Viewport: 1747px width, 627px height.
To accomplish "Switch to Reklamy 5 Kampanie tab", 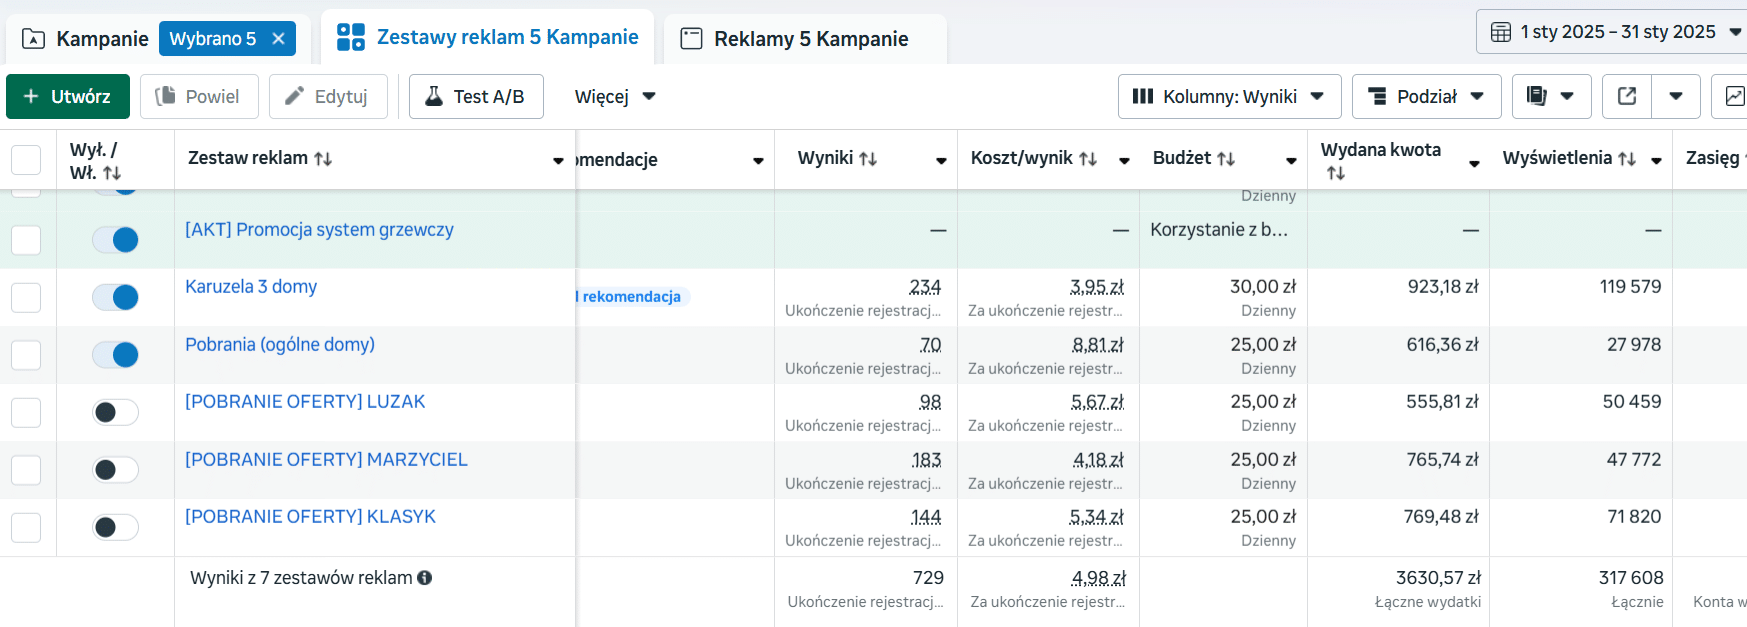I will point(810,39).
